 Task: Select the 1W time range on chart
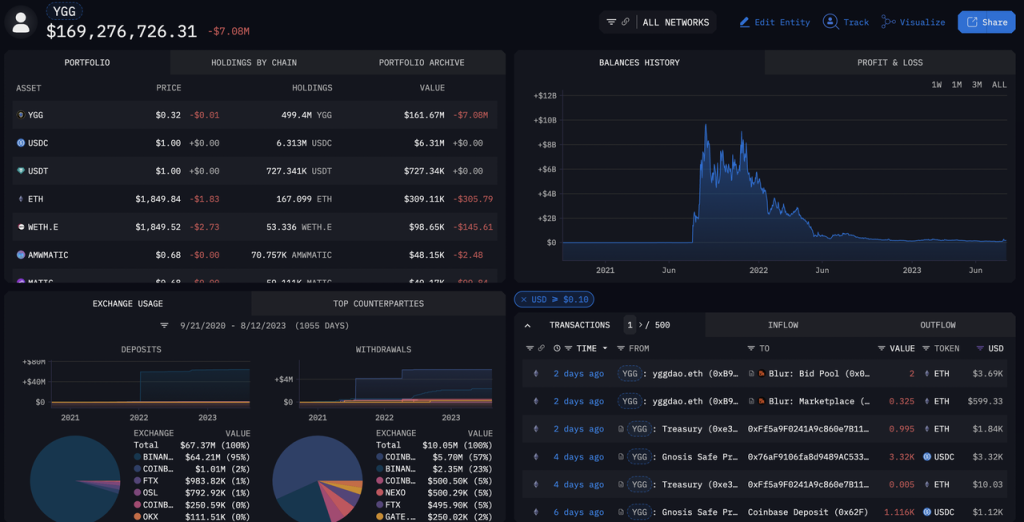936,85
